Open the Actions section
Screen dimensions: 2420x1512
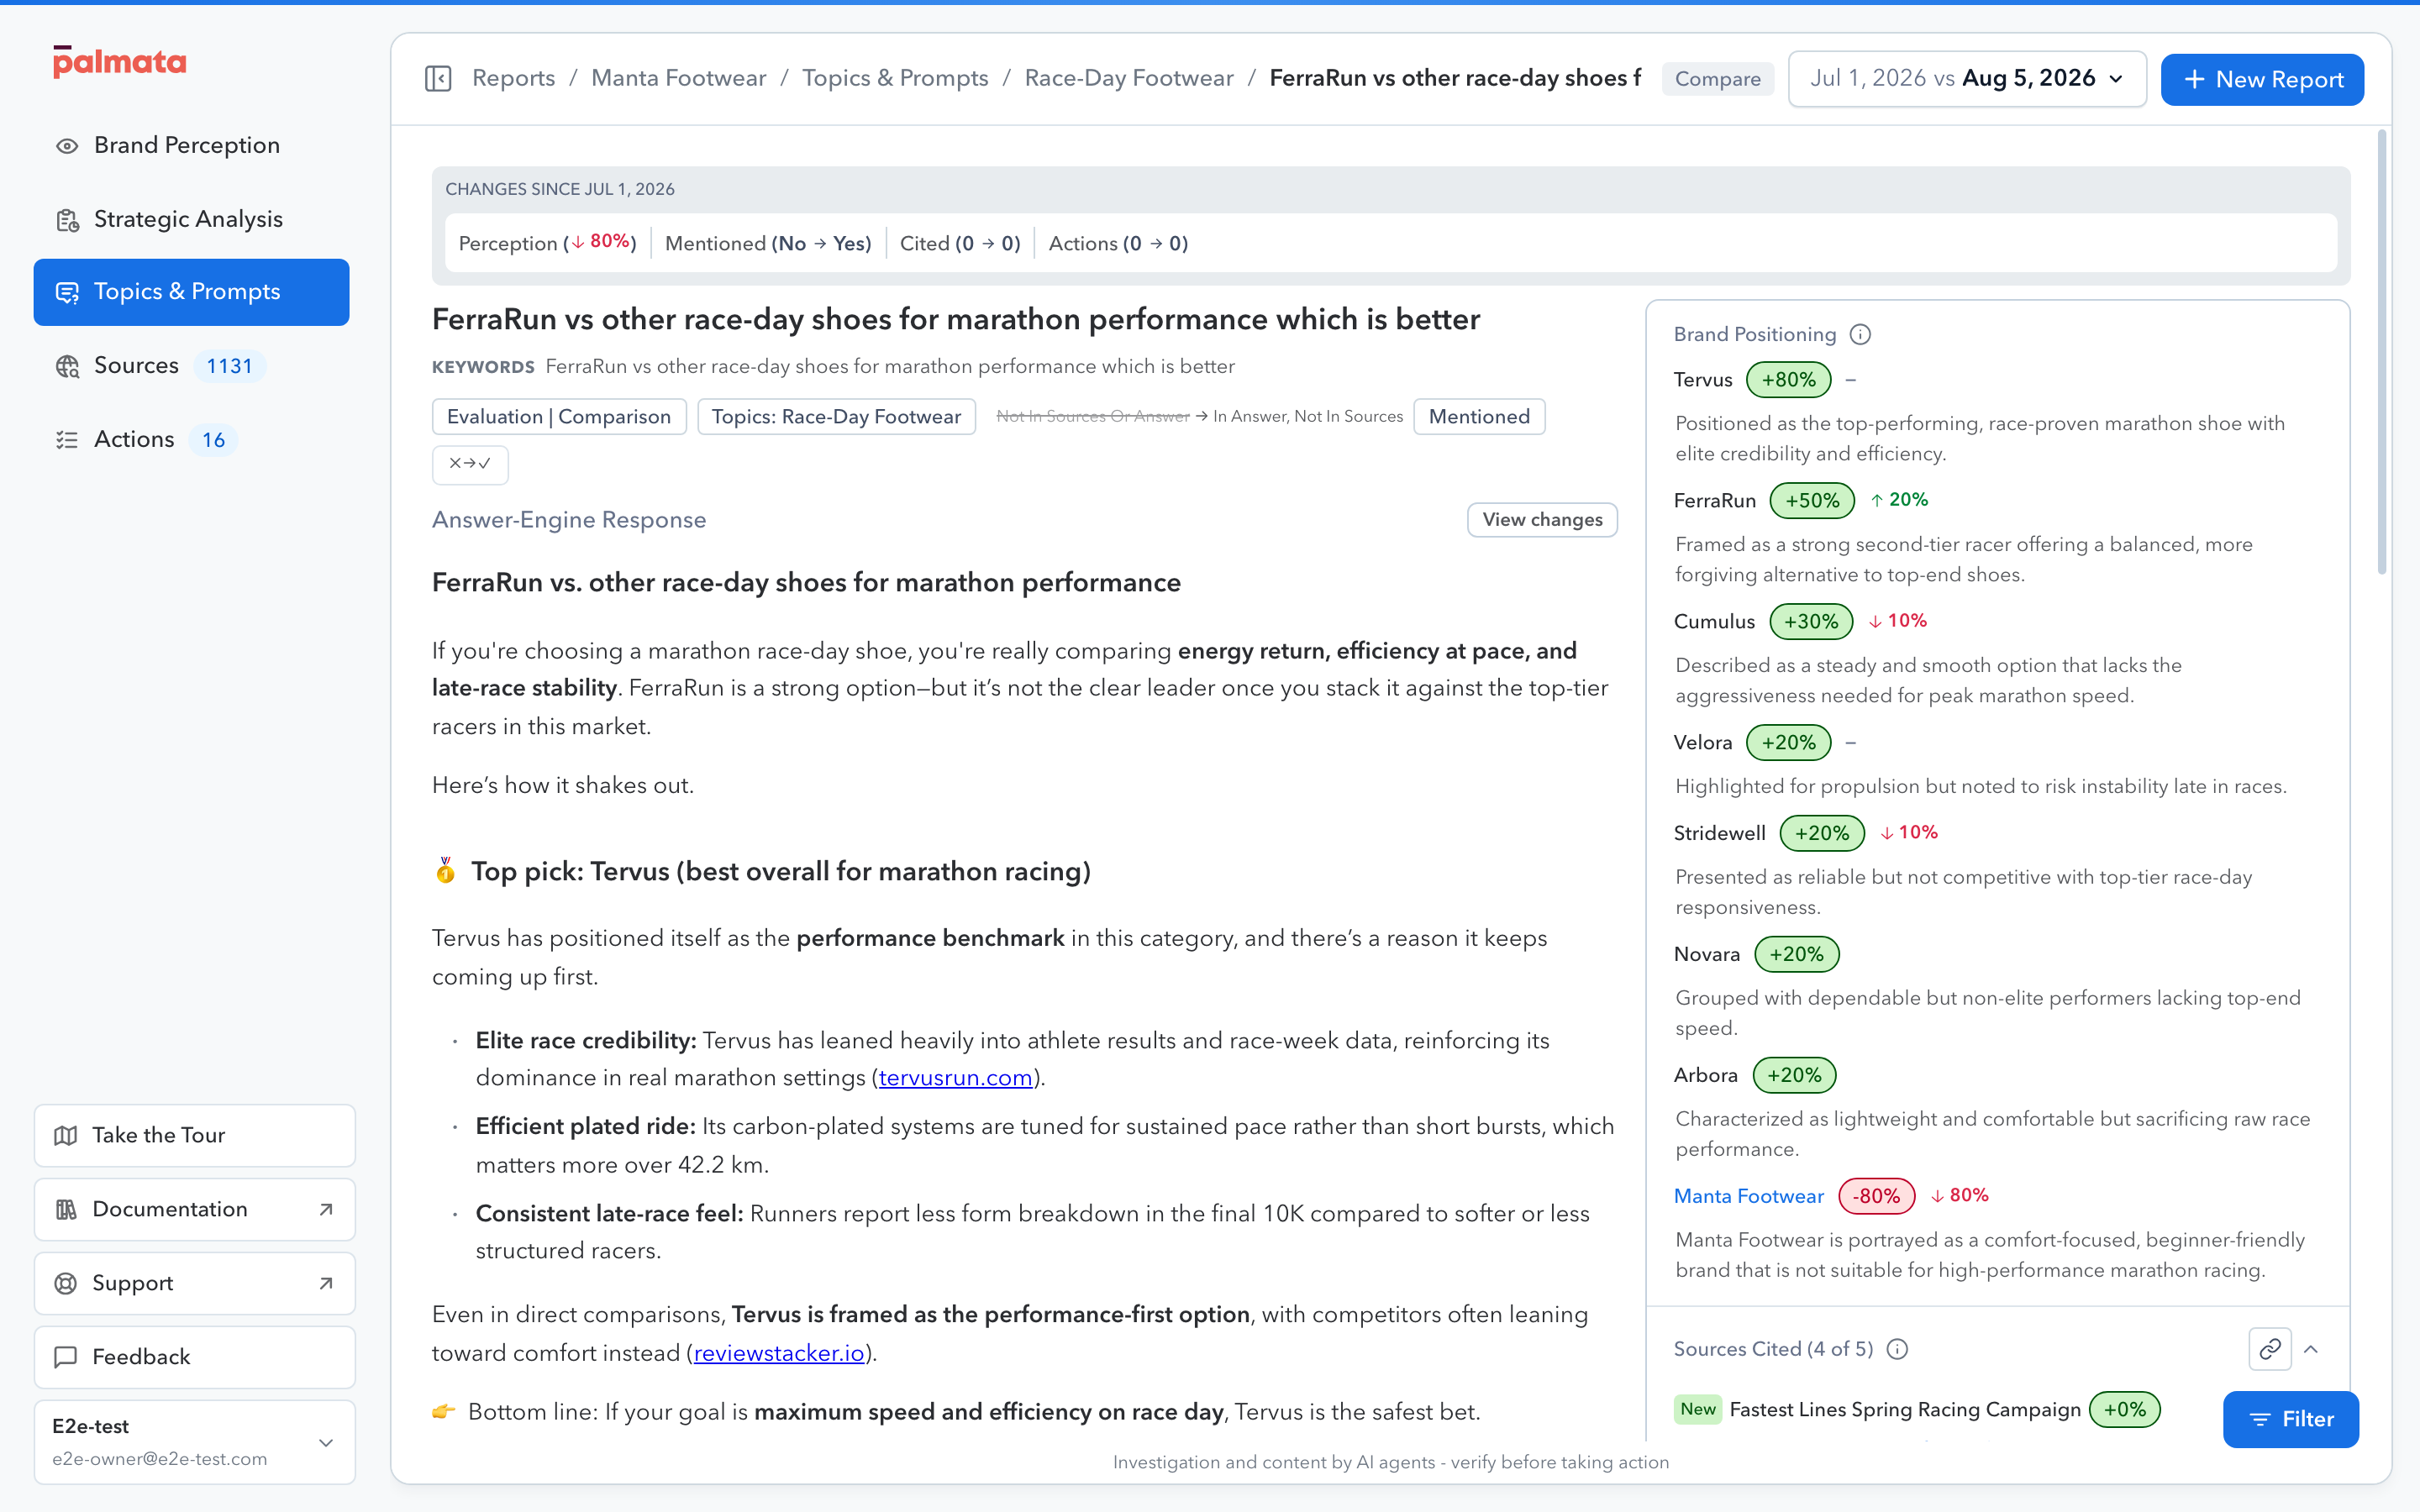pos(191,439)
